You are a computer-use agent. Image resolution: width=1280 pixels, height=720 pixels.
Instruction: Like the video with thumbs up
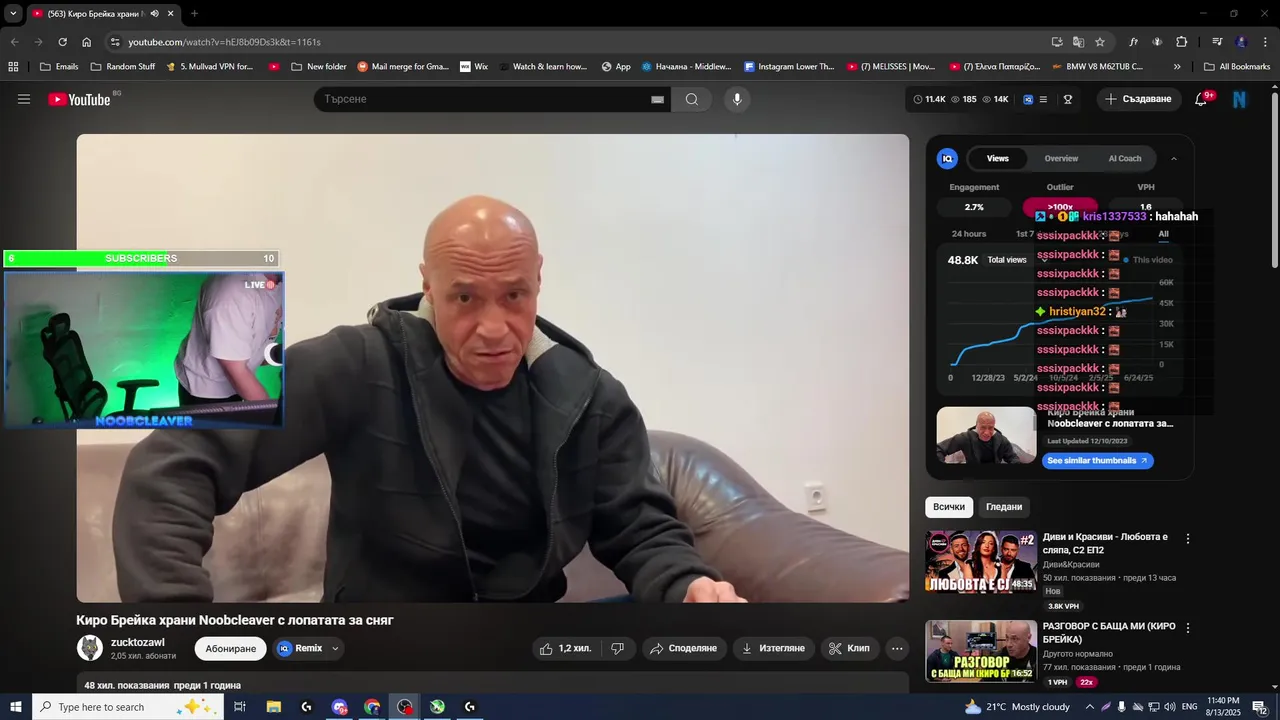(565, 648)
